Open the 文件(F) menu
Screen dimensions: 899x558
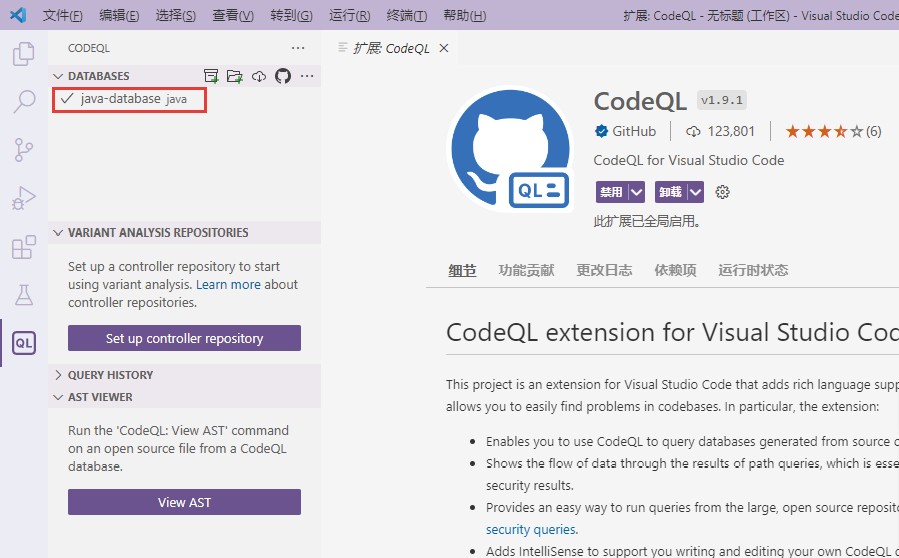click(x=62, y=15)
